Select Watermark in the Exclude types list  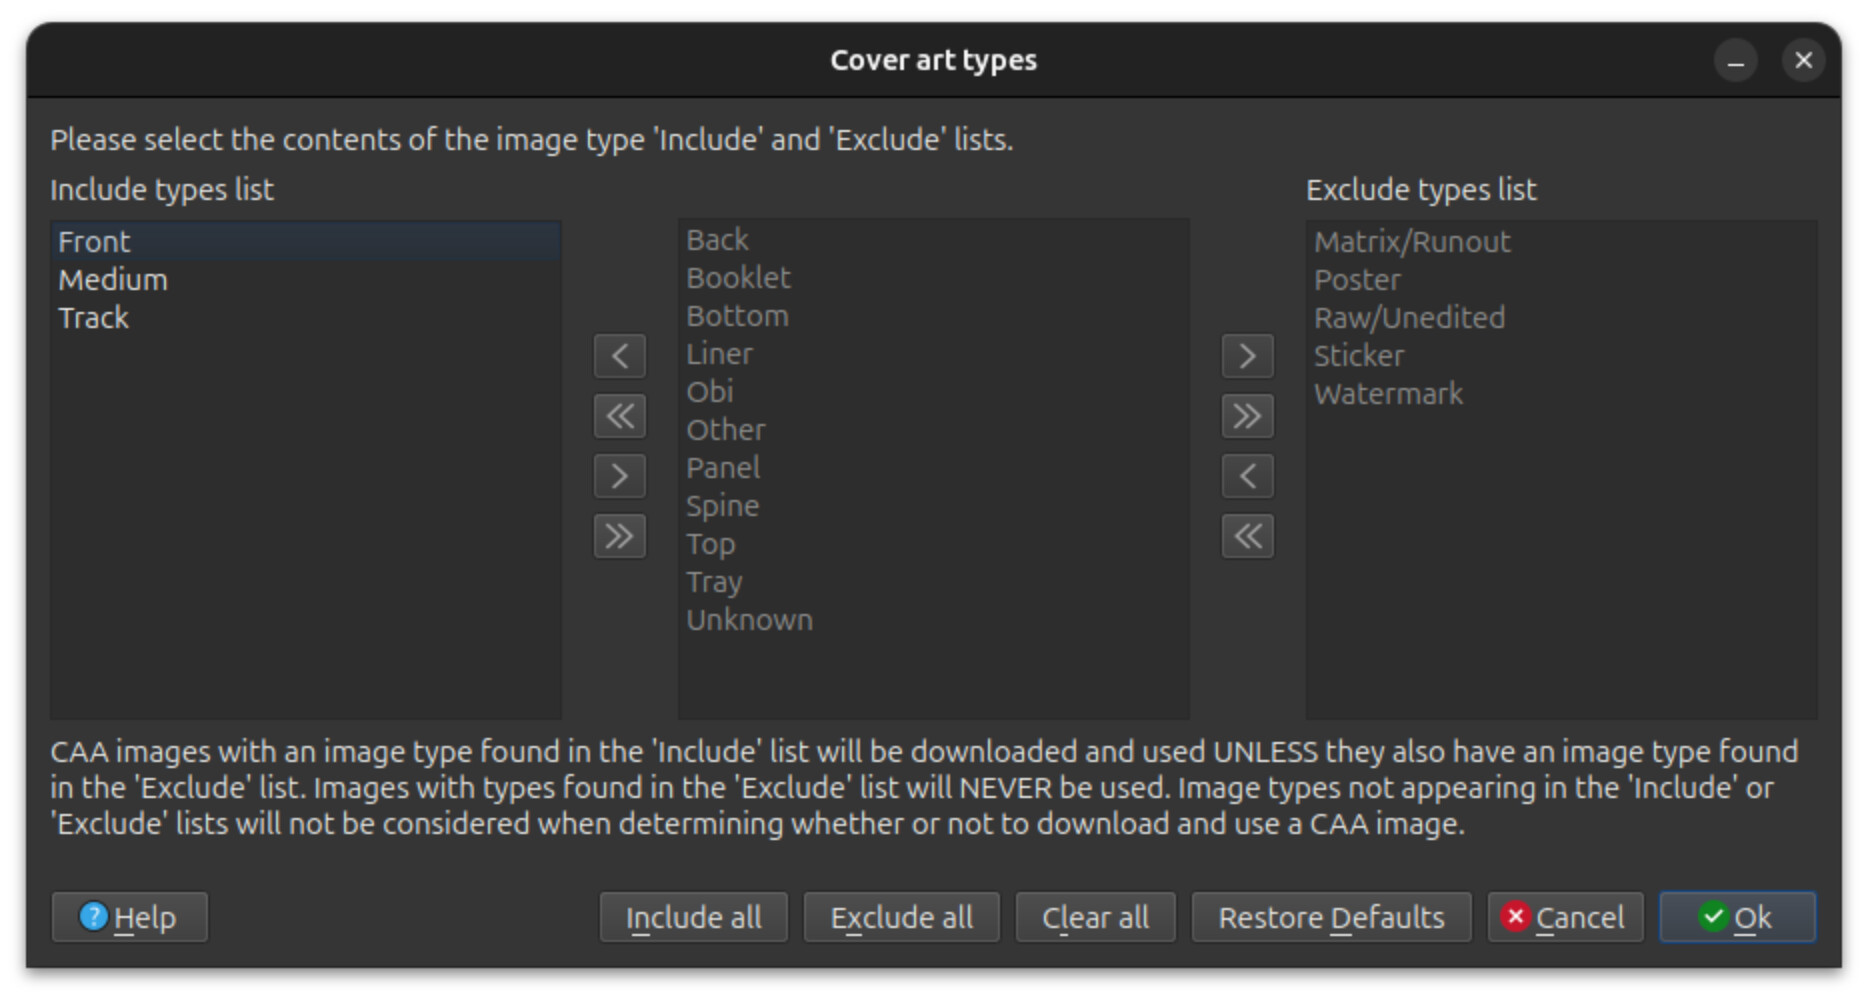point(1388,394)
